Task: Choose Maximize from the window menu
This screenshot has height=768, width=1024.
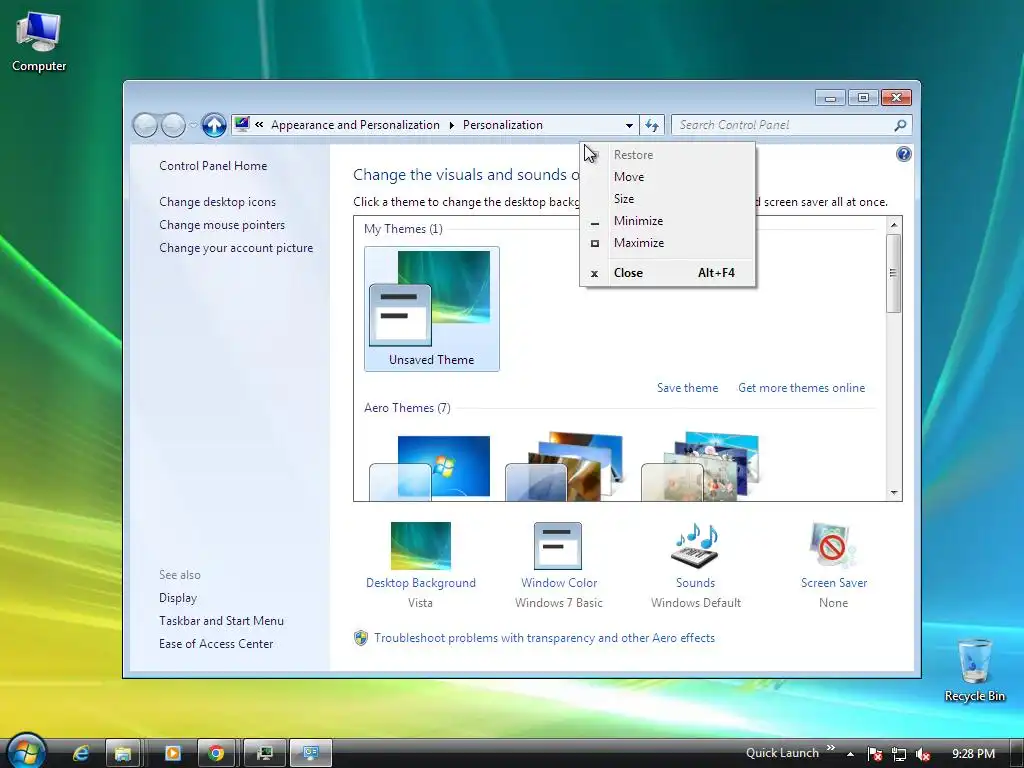Action: click(667, 243)
